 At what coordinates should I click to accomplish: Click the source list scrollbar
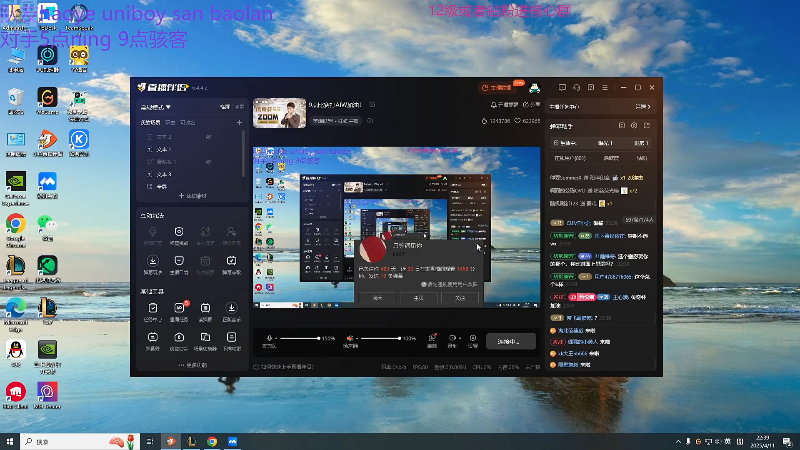point(243,153)
